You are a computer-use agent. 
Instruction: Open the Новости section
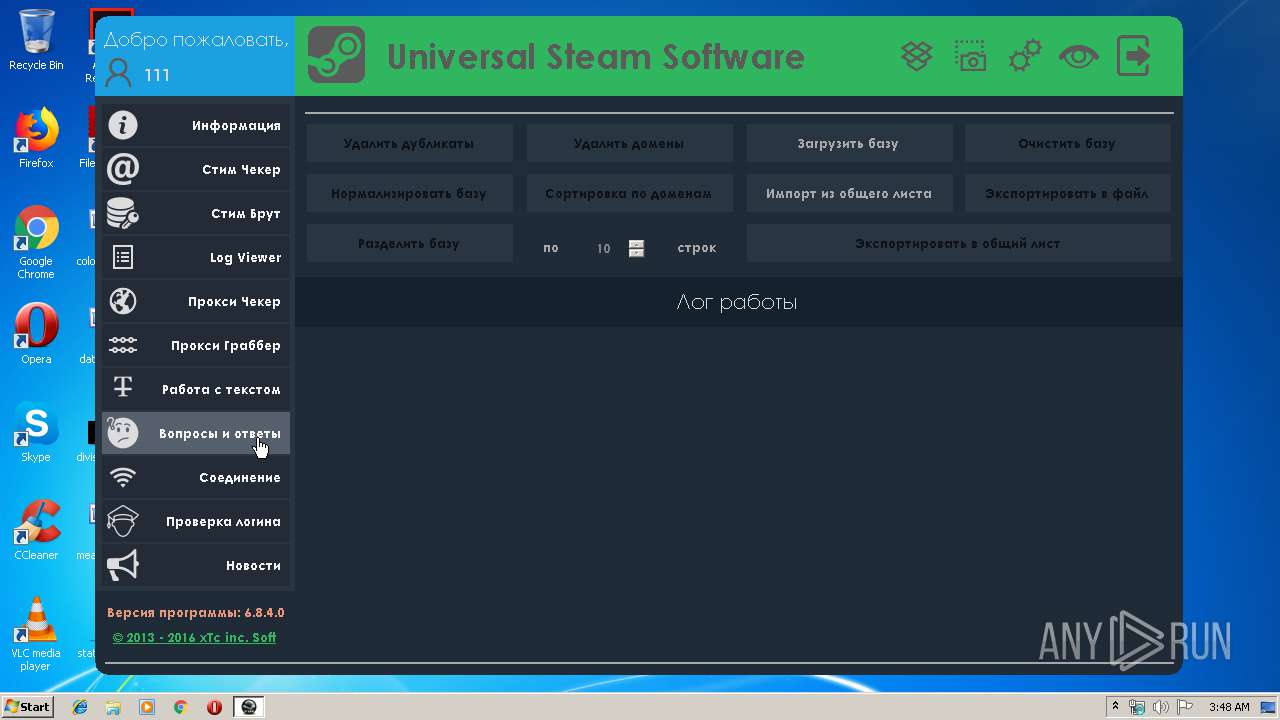pyautogui.click(x=196, y=565)
